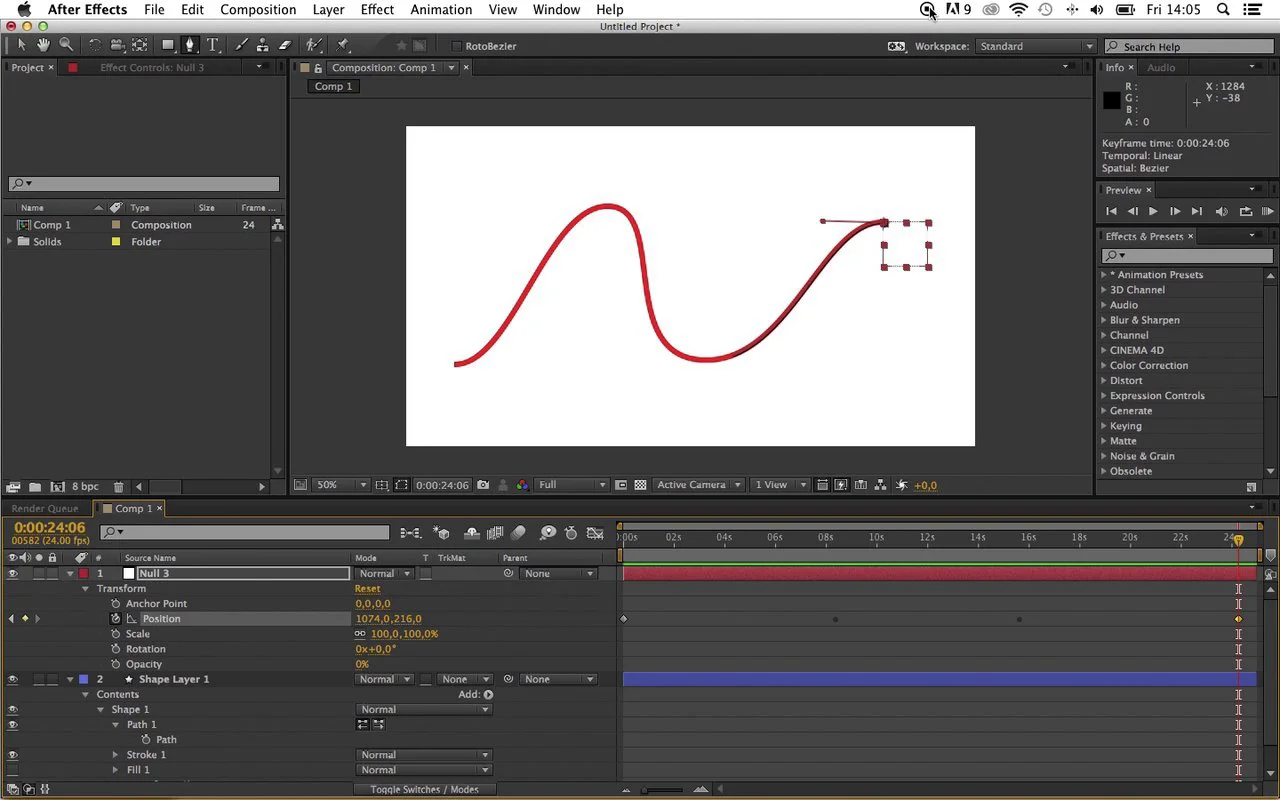
Task: Open the Workspace Standard dropdown
Action: [1036, 46]
